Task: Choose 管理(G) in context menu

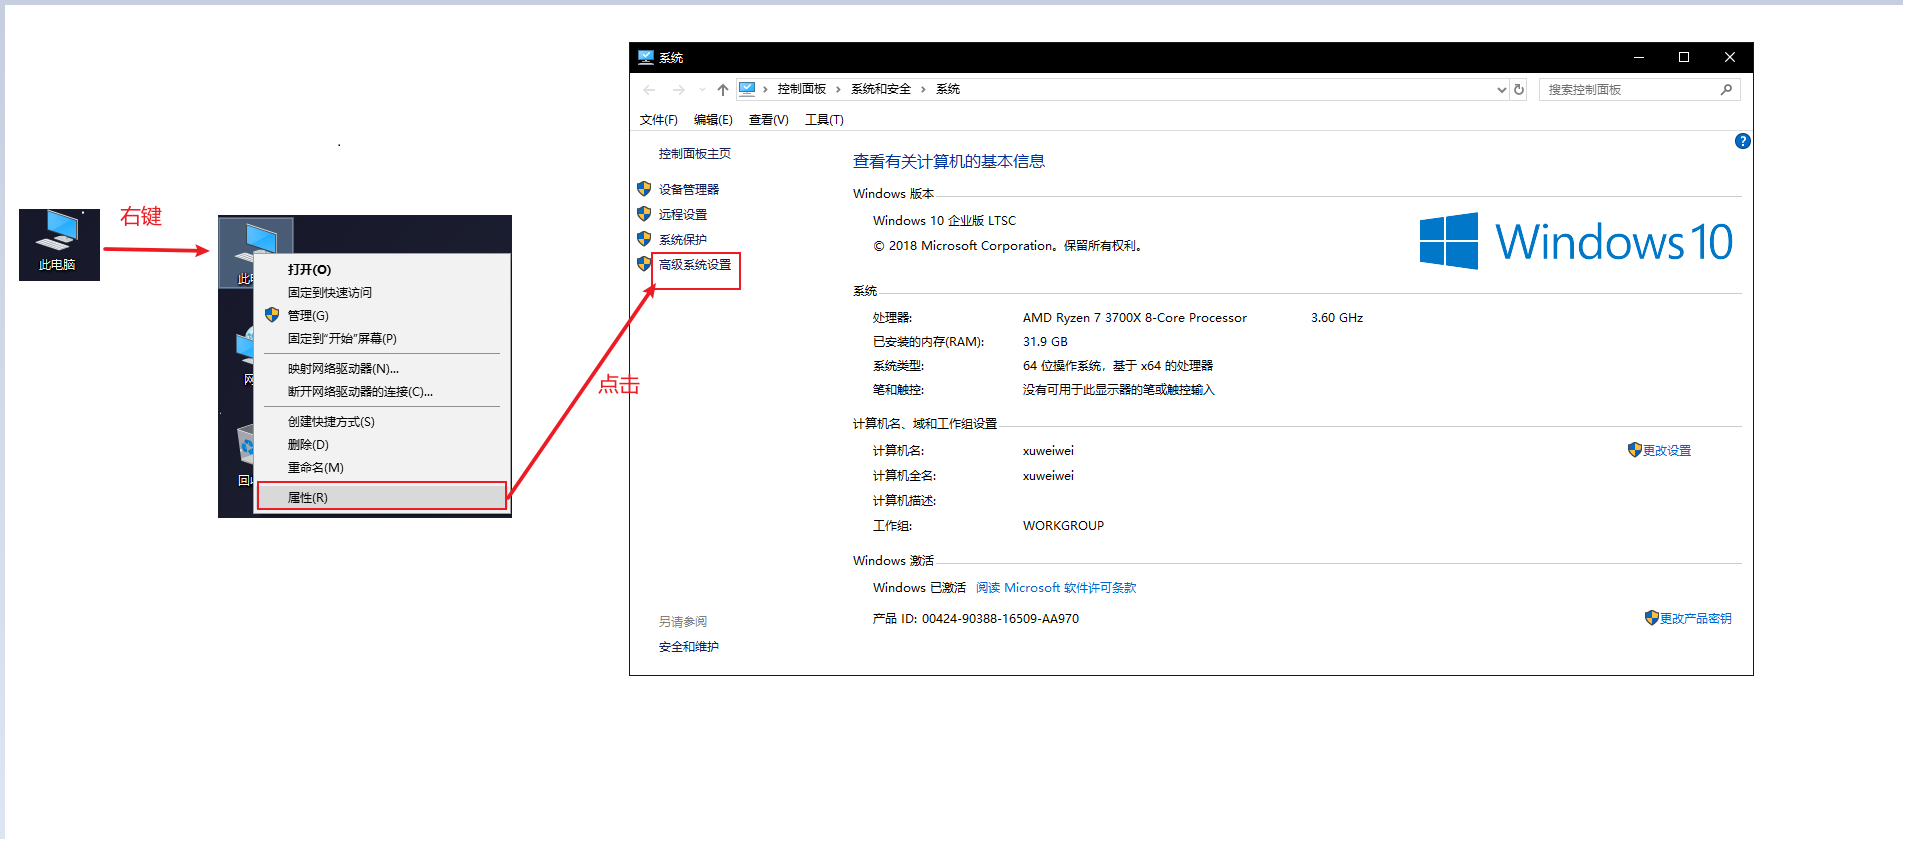Action: 382,315
